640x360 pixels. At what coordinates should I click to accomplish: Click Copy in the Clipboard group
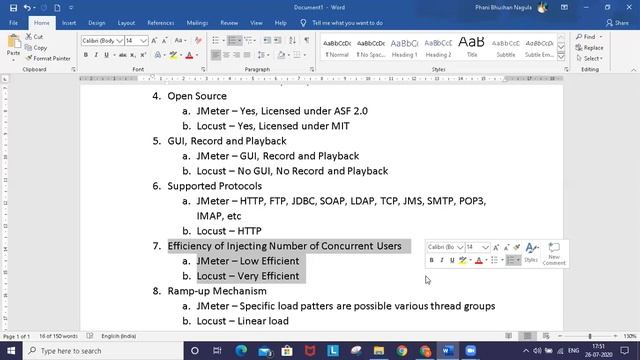pos(36,48)
